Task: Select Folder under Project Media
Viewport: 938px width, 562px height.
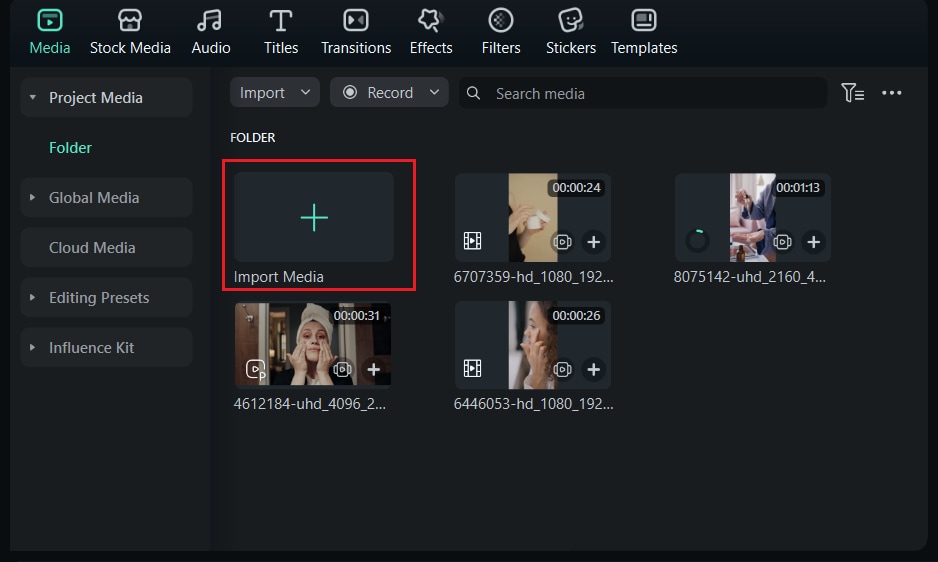Action: click(x=70, y=147)
